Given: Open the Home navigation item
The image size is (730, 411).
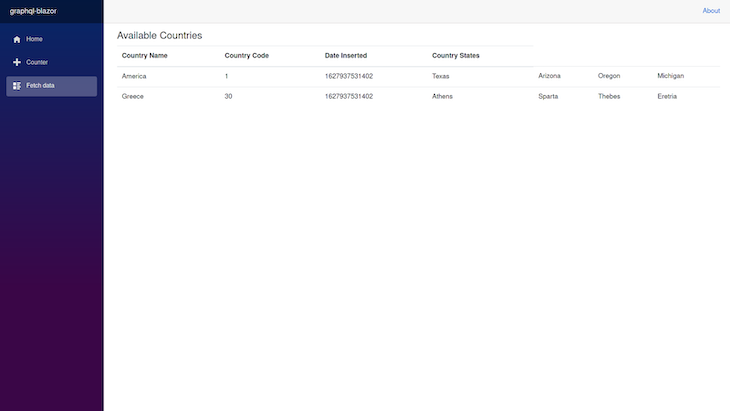Looking at the screenshot, I should click(52, 40).
